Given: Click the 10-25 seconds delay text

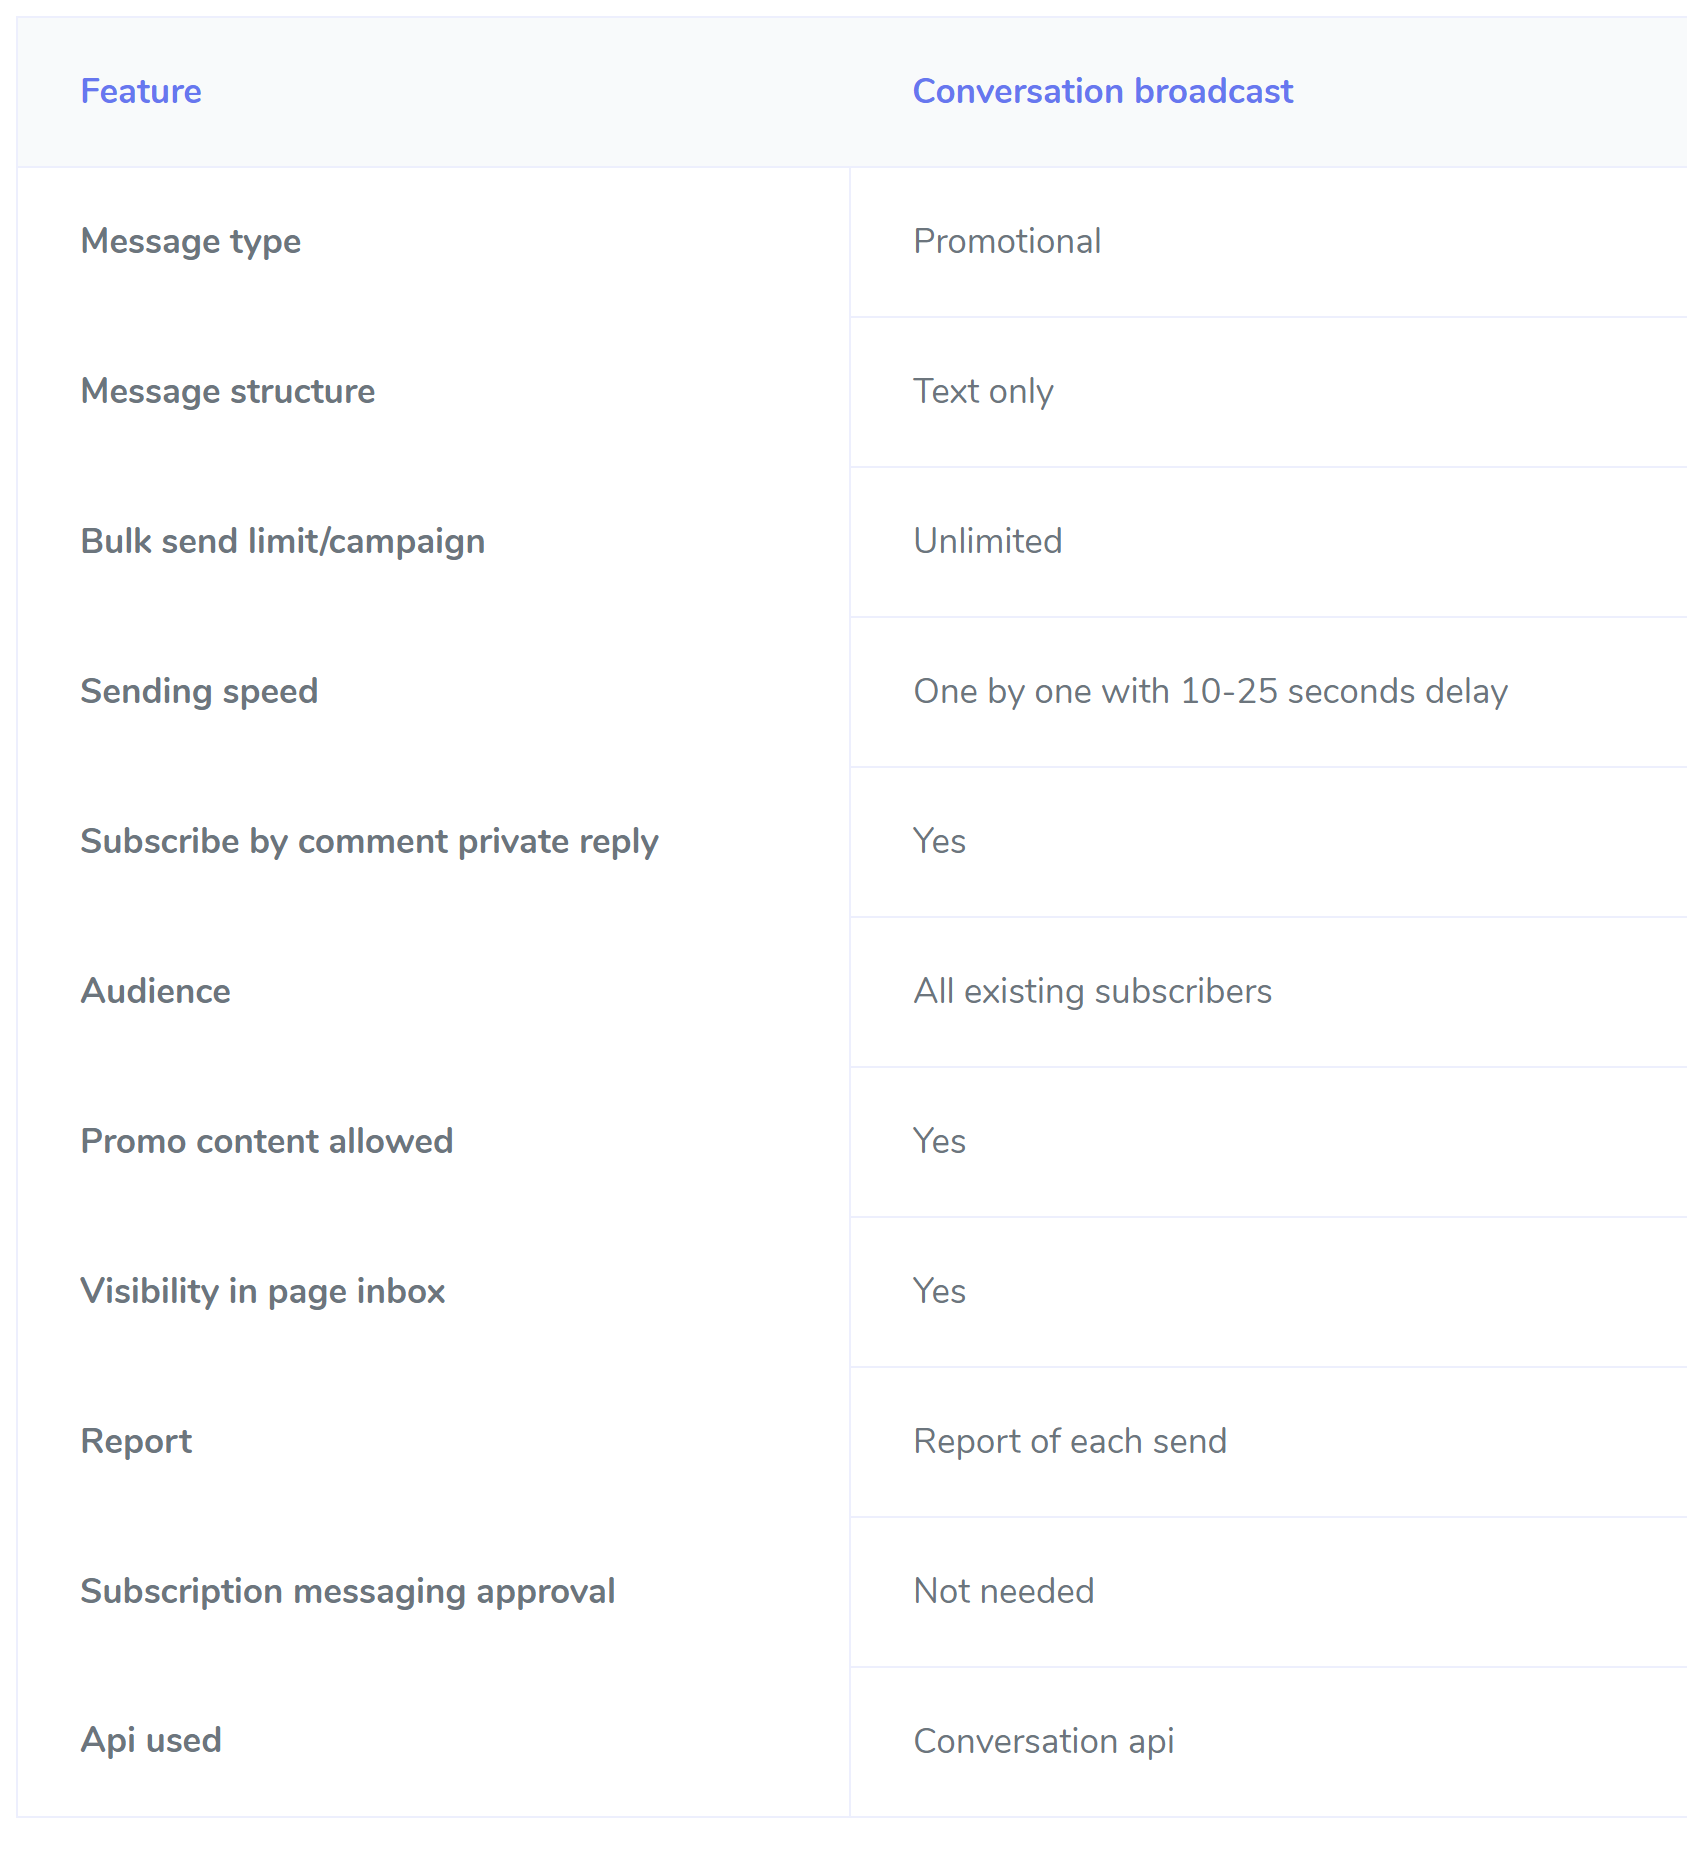Looking at the screenshot, I should (x=1343, y=691).
